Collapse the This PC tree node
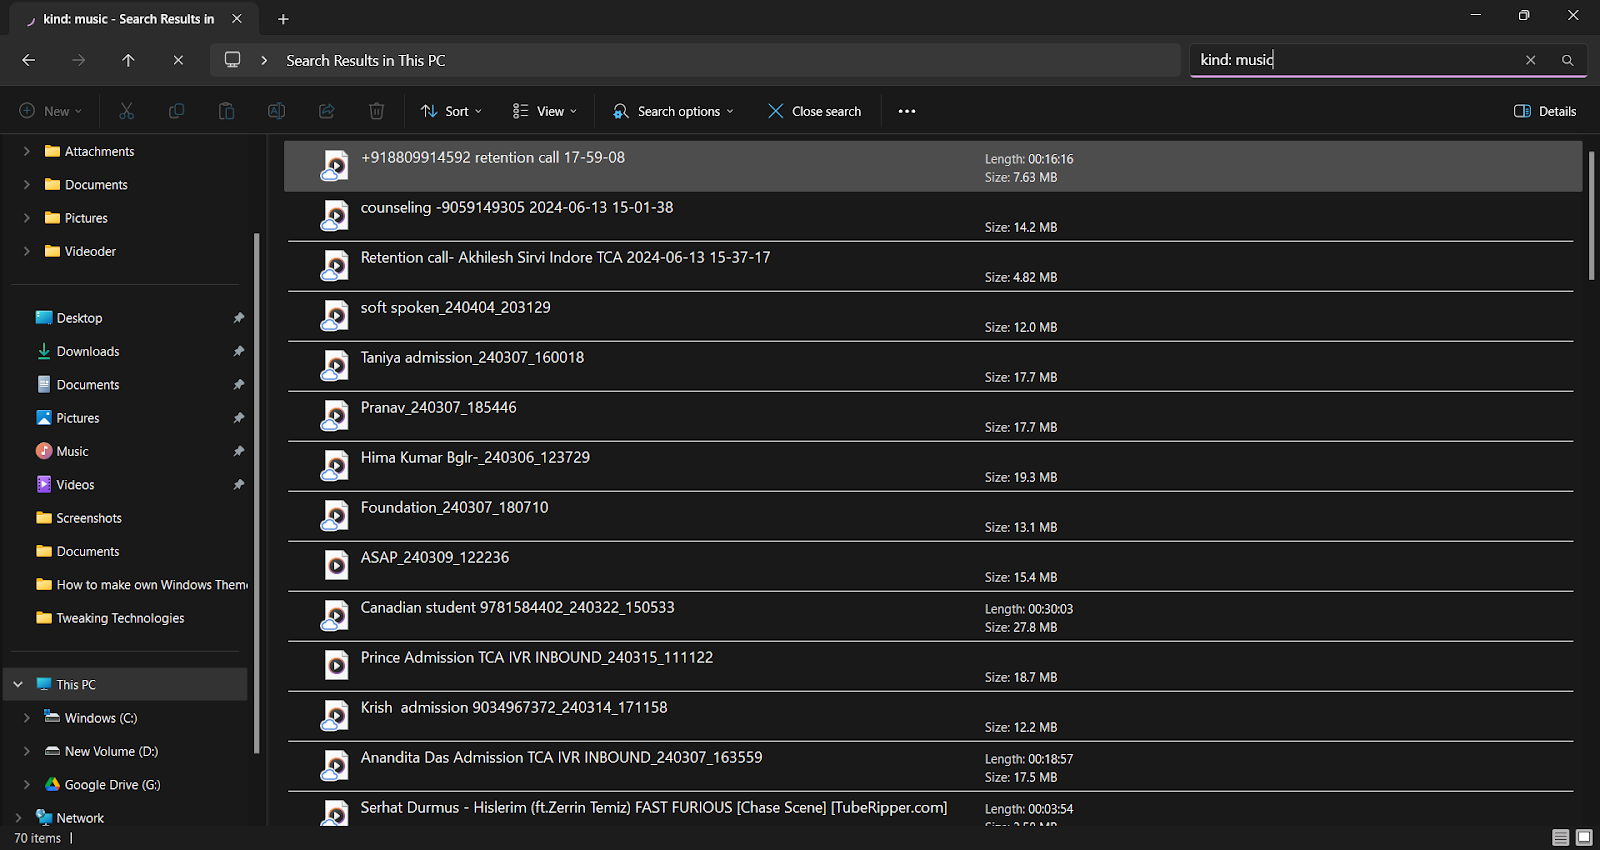 coord(18,684)
